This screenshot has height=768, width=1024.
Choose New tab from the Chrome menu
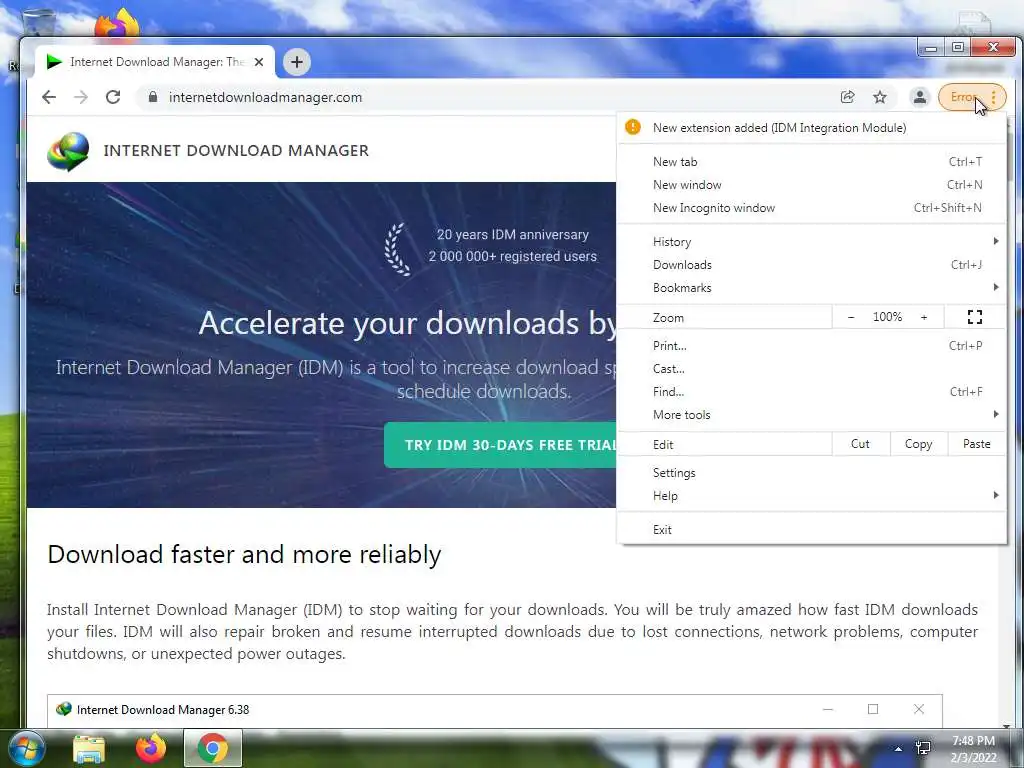tap(811, 161)
